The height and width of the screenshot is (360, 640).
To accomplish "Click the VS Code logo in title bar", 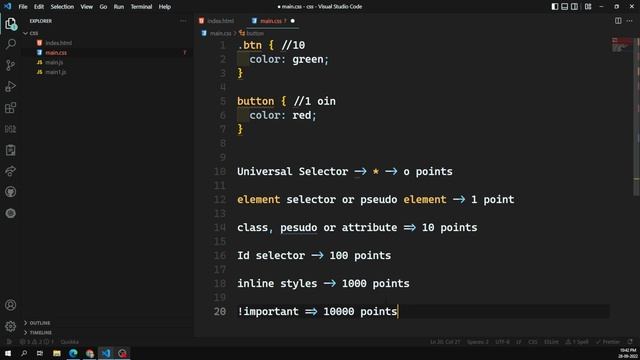I will click(7, 7).
